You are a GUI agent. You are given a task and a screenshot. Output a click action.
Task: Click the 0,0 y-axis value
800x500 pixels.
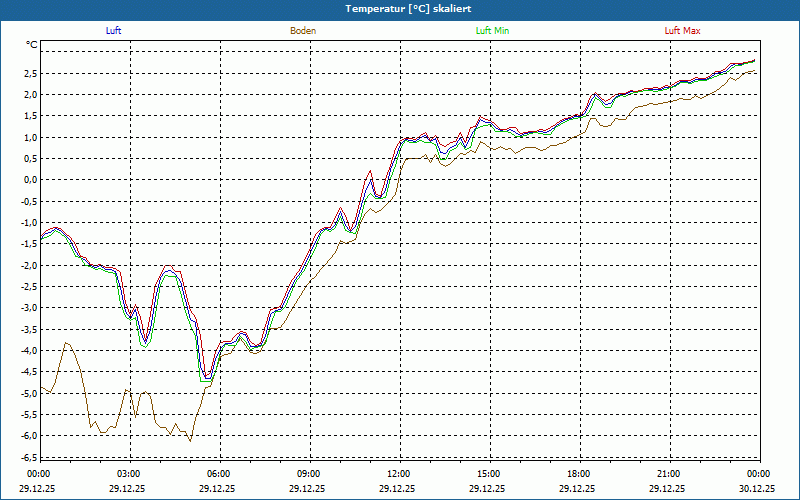[31, 180]
